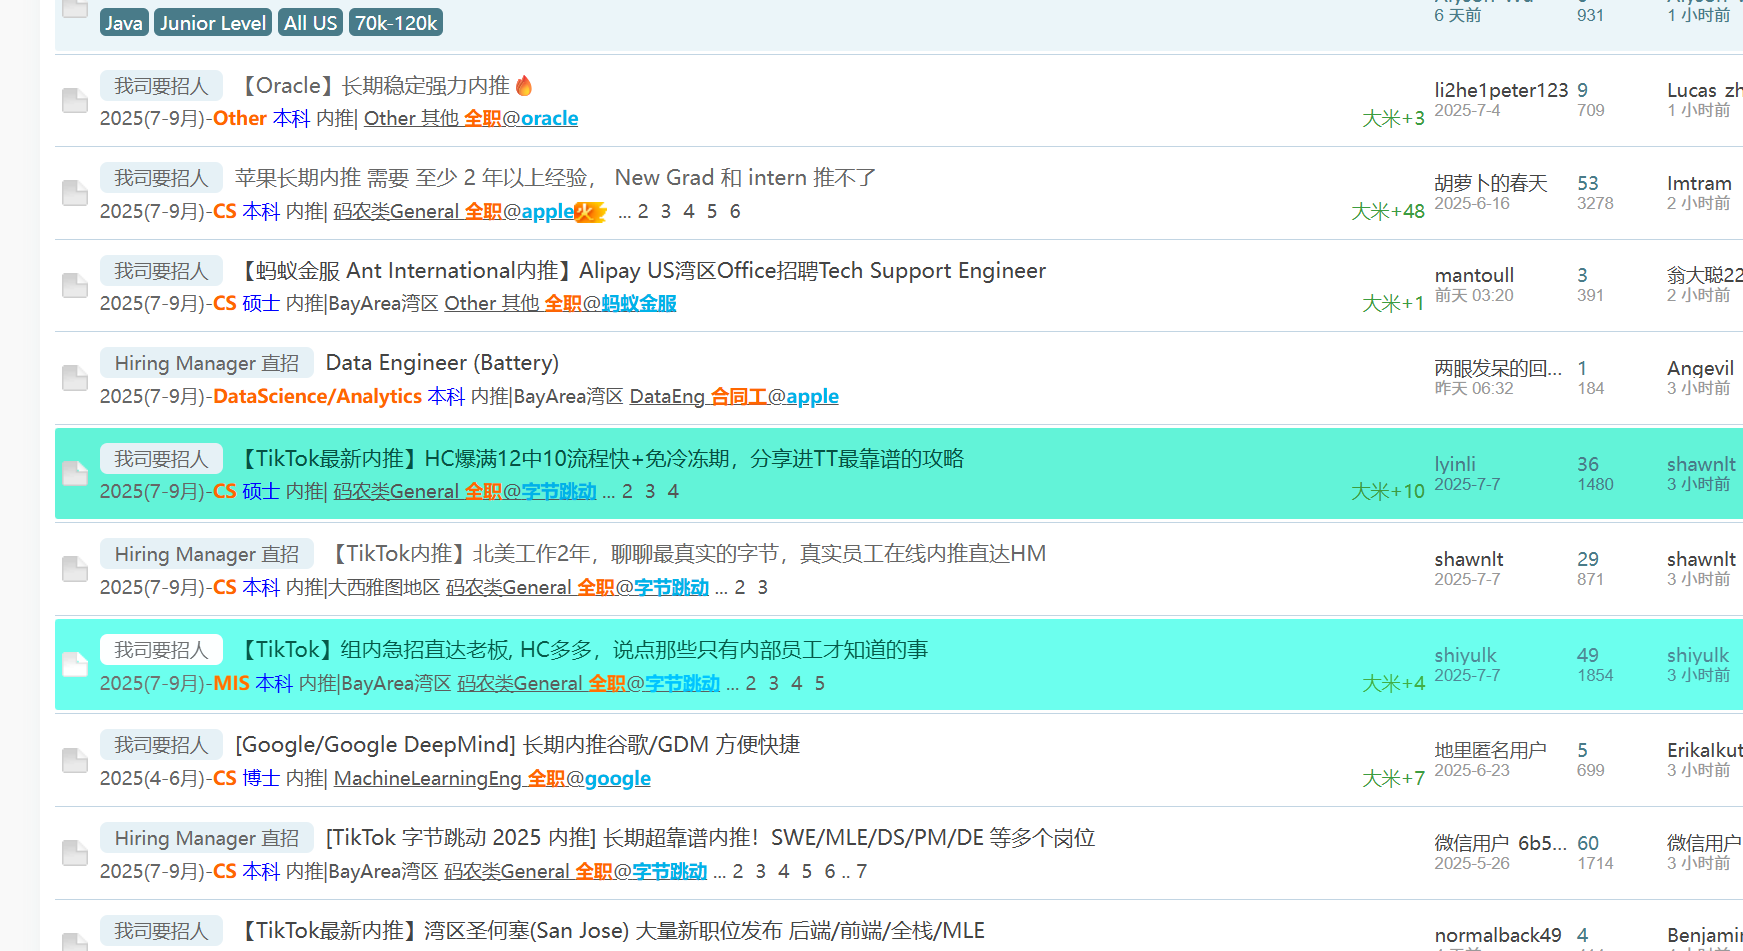Open the TikTok 字节跳动 2025 内推 thread

coord(710,838)
